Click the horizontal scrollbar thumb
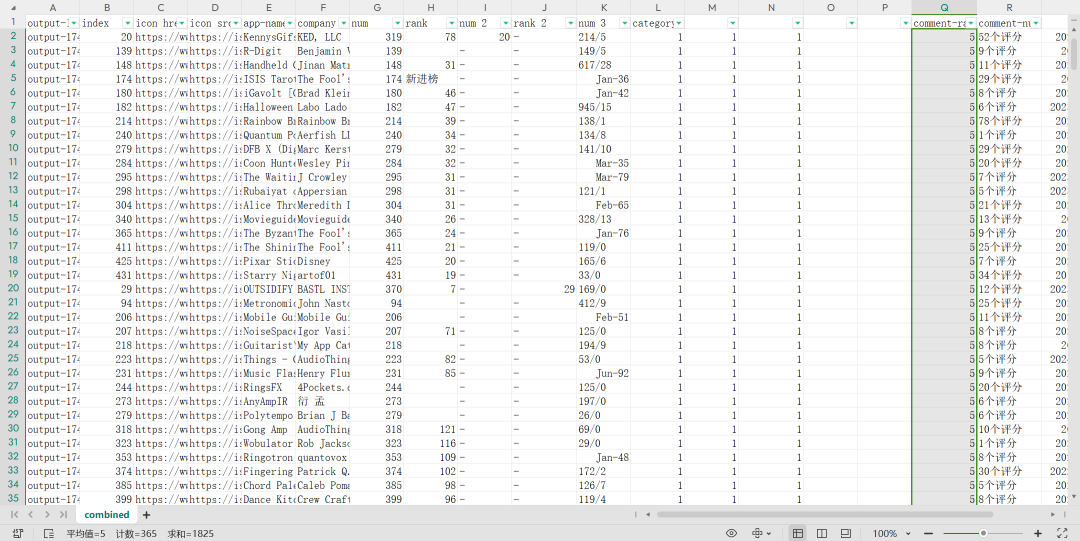 click(824, 514)
